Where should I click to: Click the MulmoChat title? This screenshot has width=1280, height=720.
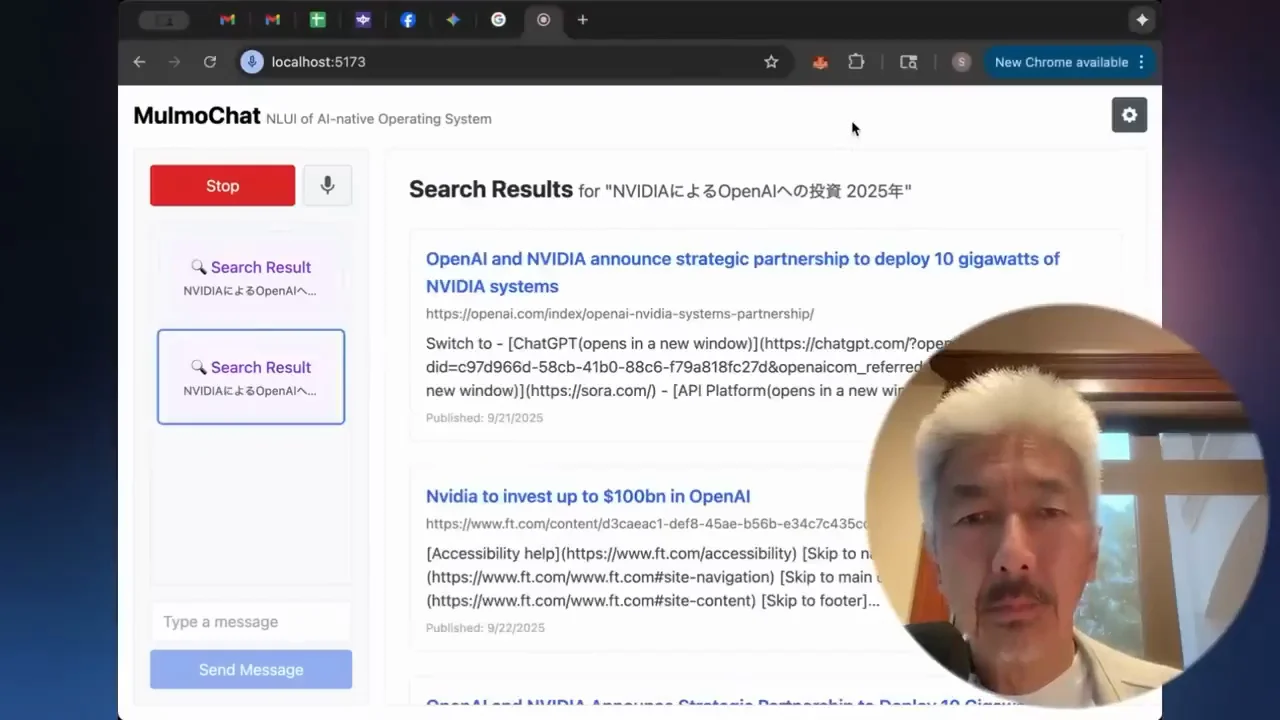point(197,116)
